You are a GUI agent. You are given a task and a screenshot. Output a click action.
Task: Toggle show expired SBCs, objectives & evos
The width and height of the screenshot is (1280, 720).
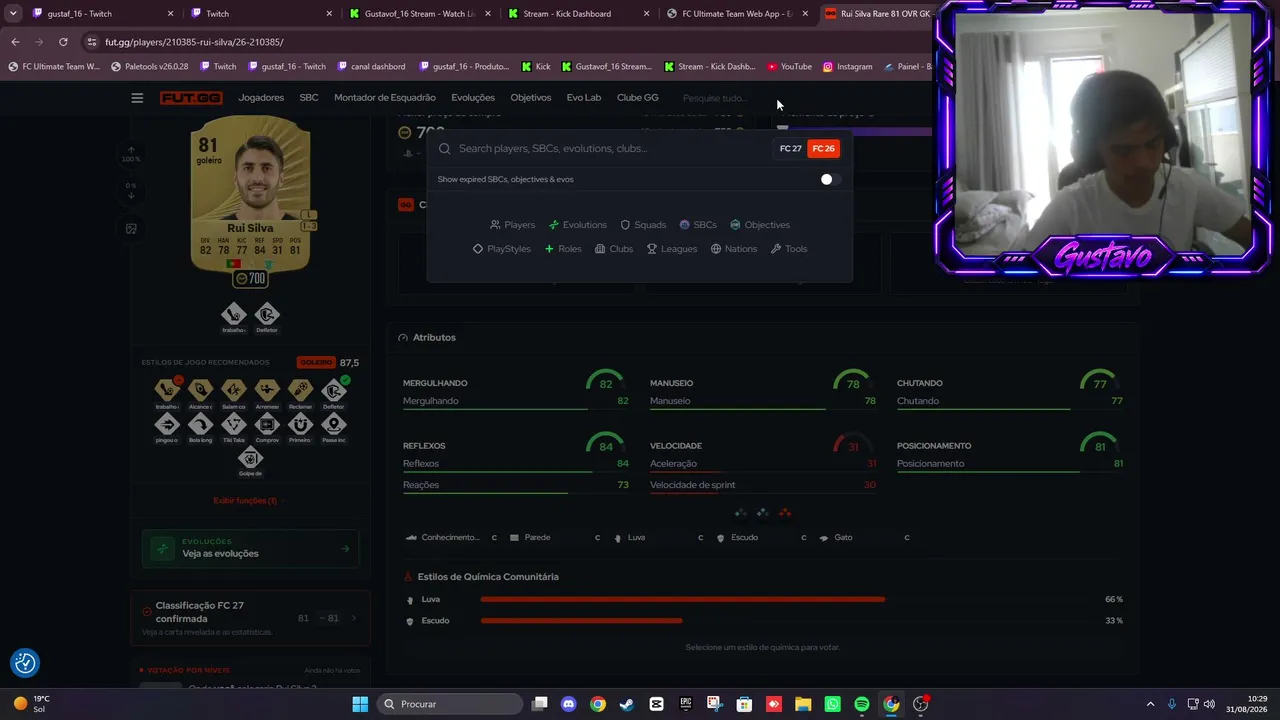pos(830,179)
